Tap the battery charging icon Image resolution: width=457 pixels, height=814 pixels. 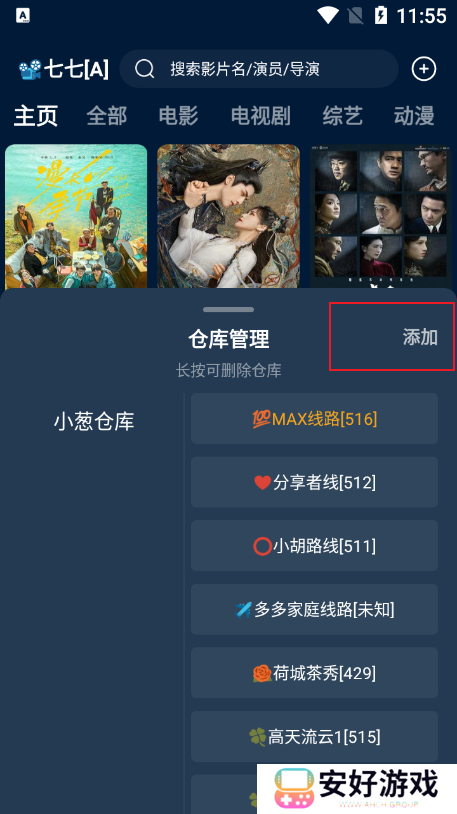click(x=381, y=16)
